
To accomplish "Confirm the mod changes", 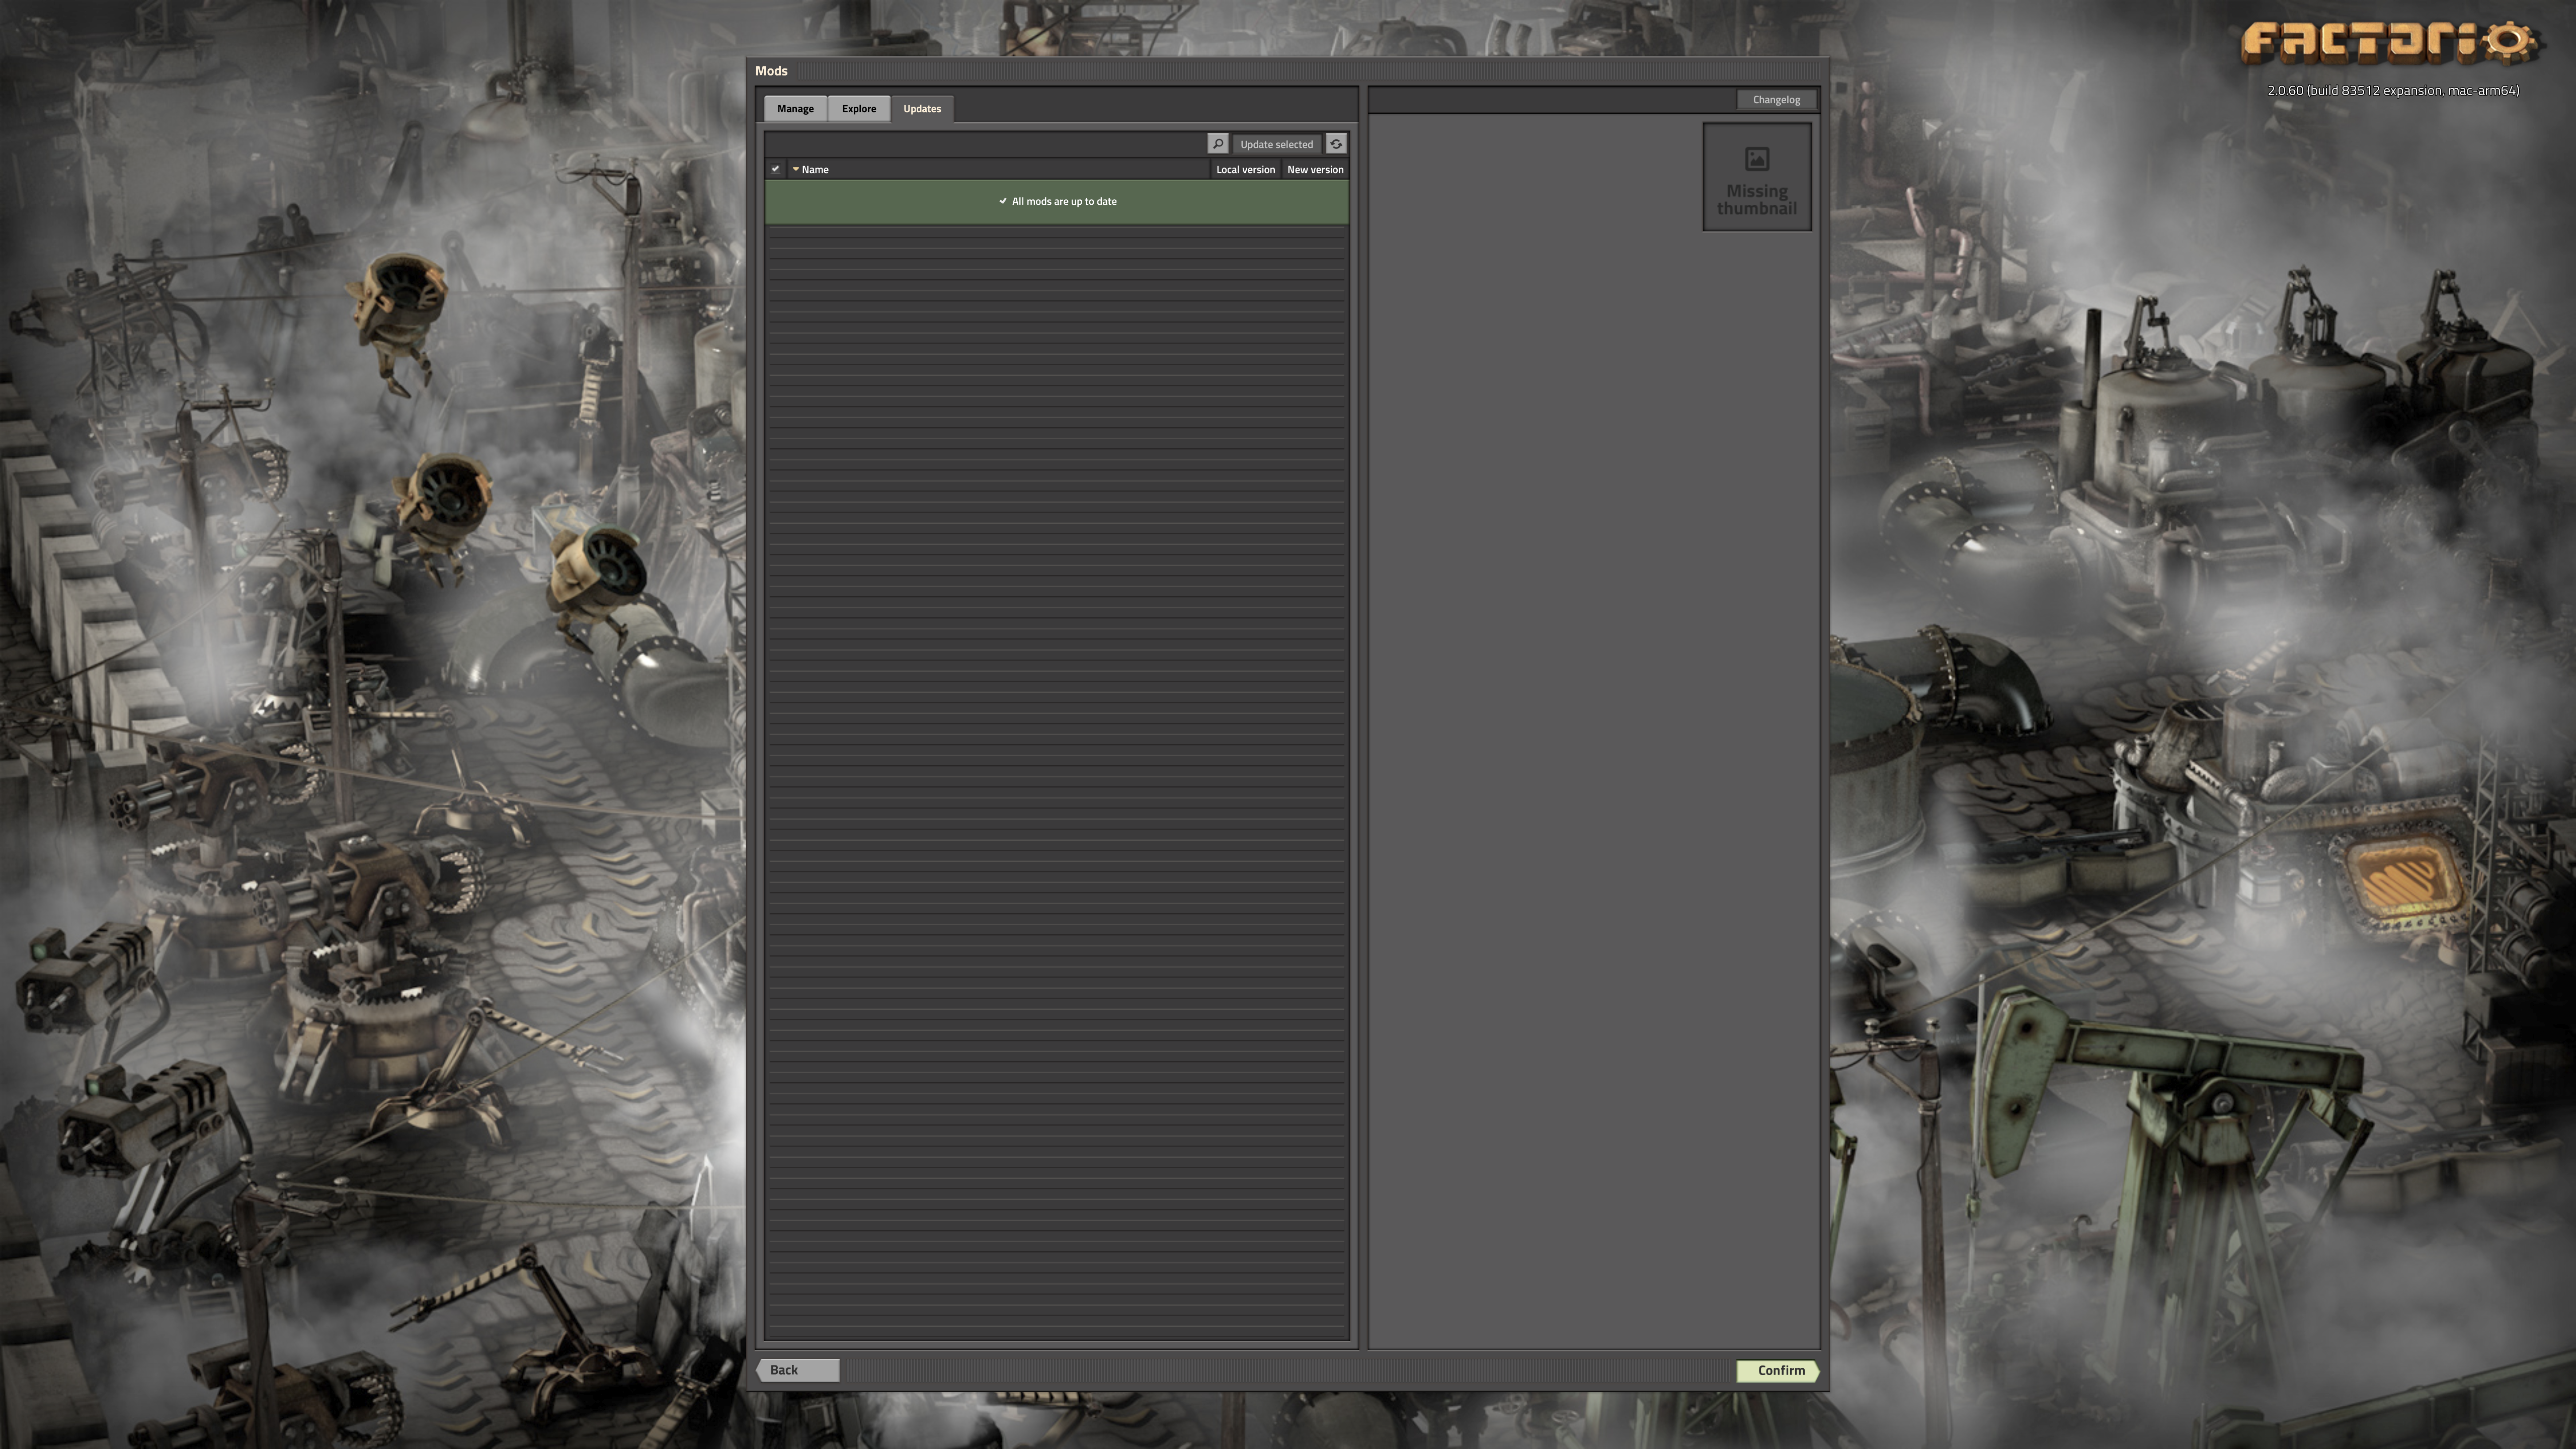I will (x=1778, y=1370).
